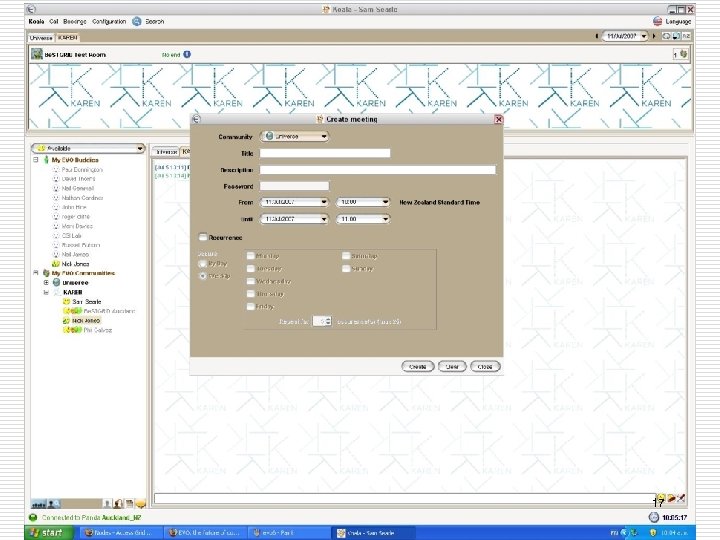Tick the Wednesday checkbox
The height and width of the screenshot is (540, 720).
250,281
